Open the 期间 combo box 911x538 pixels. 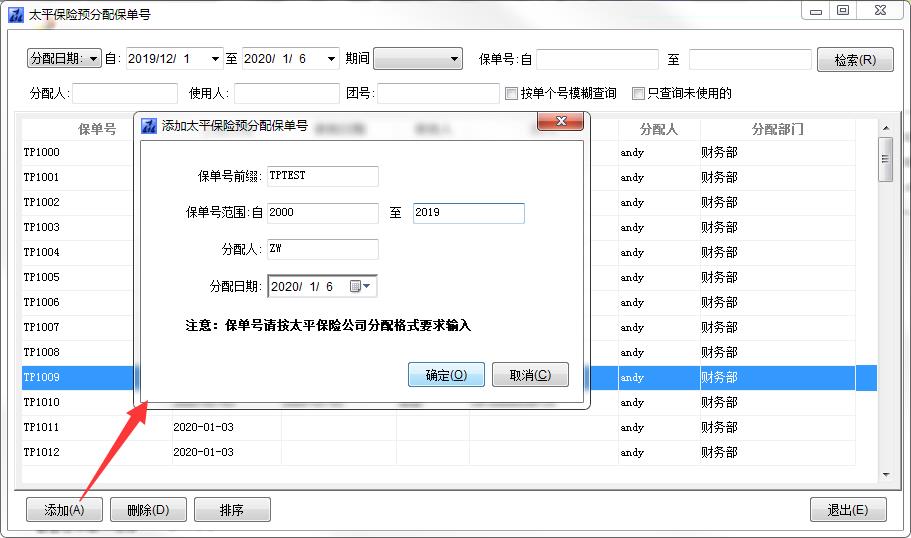pos(454,59)
